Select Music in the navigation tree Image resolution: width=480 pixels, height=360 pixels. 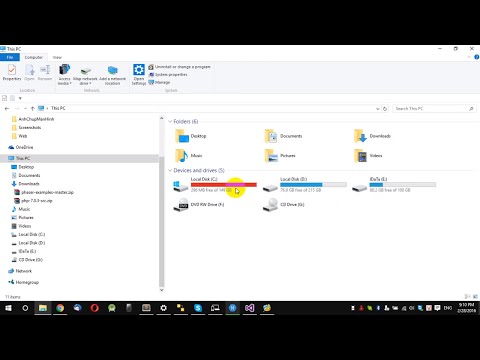coord(24,209)
